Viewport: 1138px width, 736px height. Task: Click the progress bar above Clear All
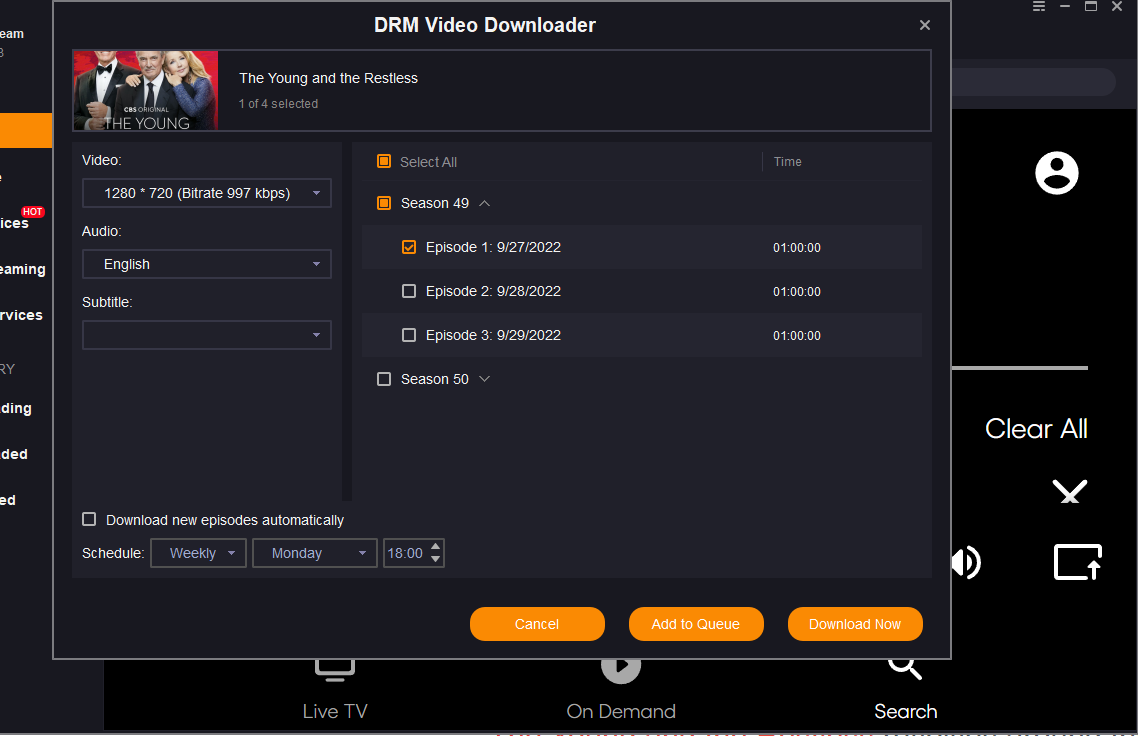pos(1020,368)
